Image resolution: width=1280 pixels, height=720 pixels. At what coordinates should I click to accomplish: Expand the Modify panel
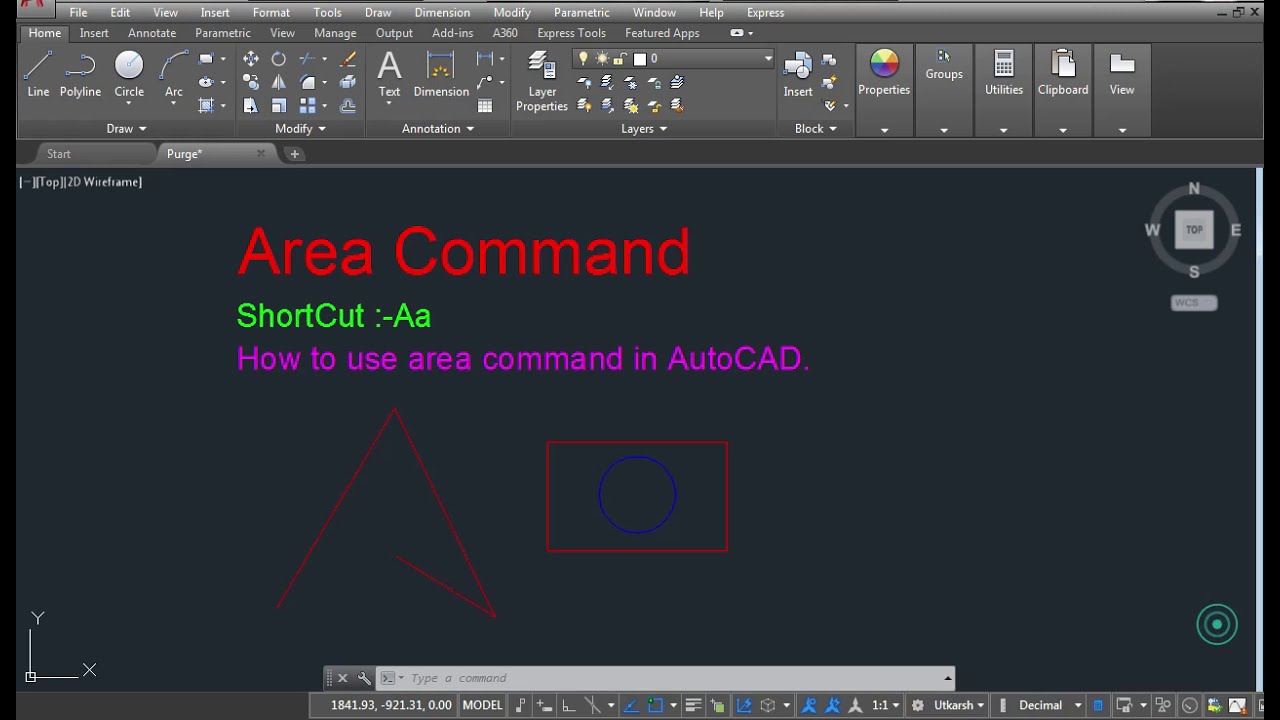(301, 128)
